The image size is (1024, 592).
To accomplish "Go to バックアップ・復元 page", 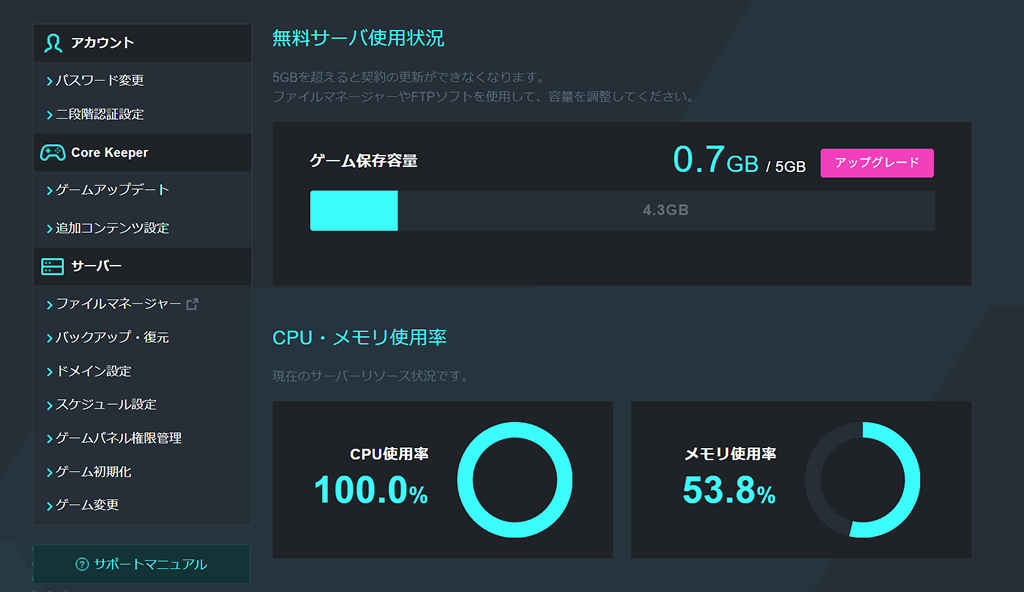I will point(112,338).
